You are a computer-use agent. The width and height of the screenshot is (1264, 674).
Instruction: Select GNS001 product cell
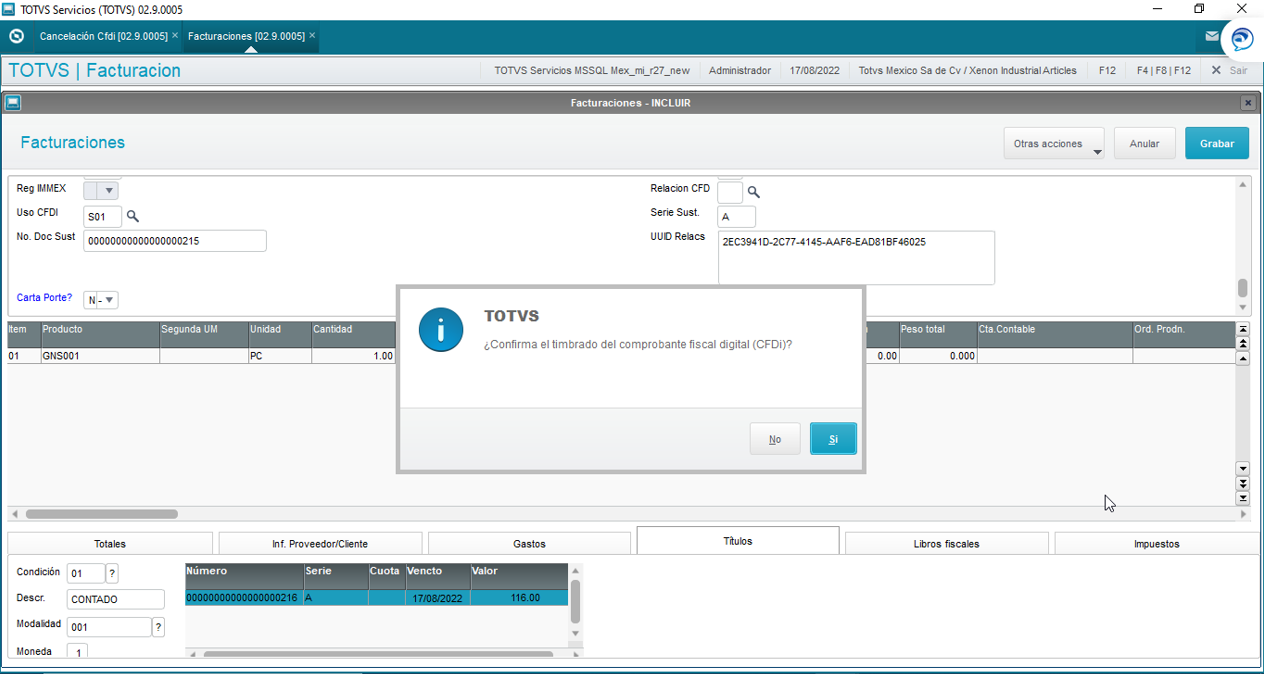[x=99, y=356]
